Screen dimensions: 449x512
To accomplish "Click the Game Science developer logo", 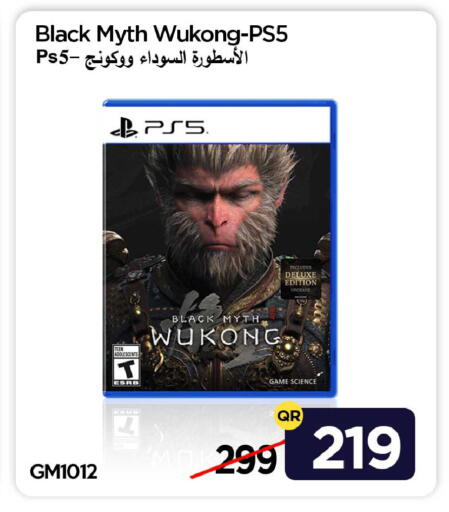I will tap(293, 381).
